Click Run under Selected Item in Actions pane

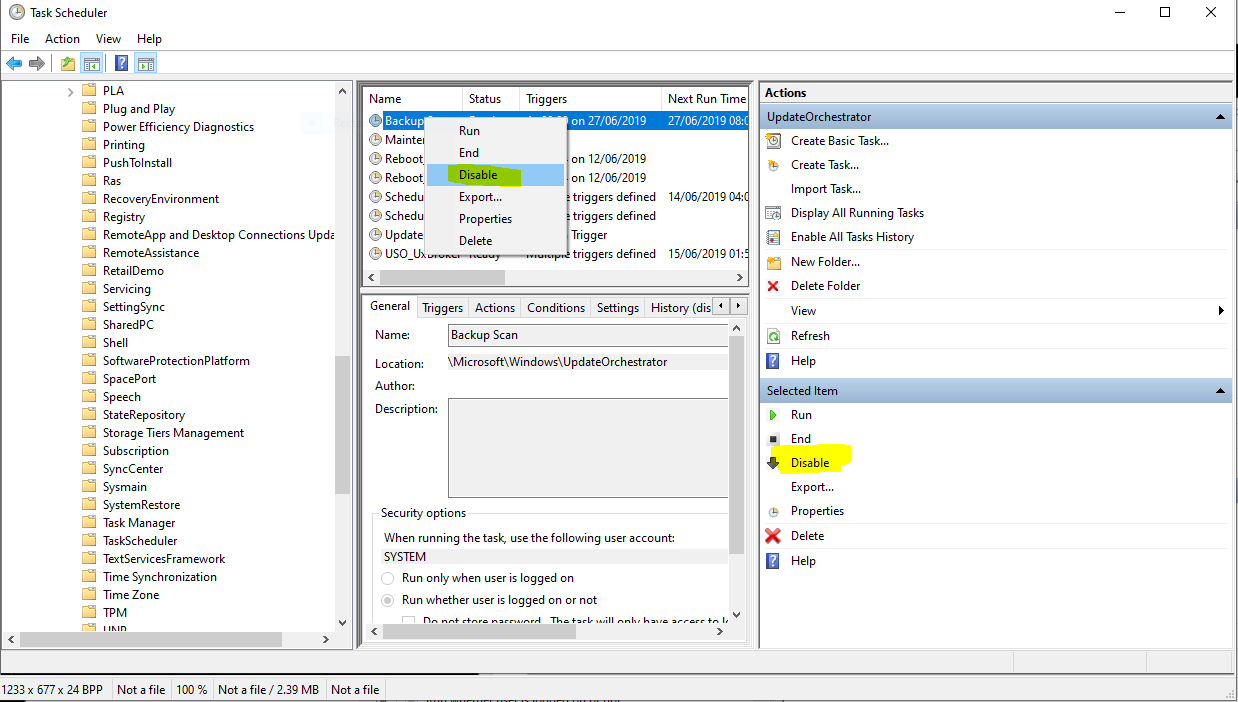point(801,415)
